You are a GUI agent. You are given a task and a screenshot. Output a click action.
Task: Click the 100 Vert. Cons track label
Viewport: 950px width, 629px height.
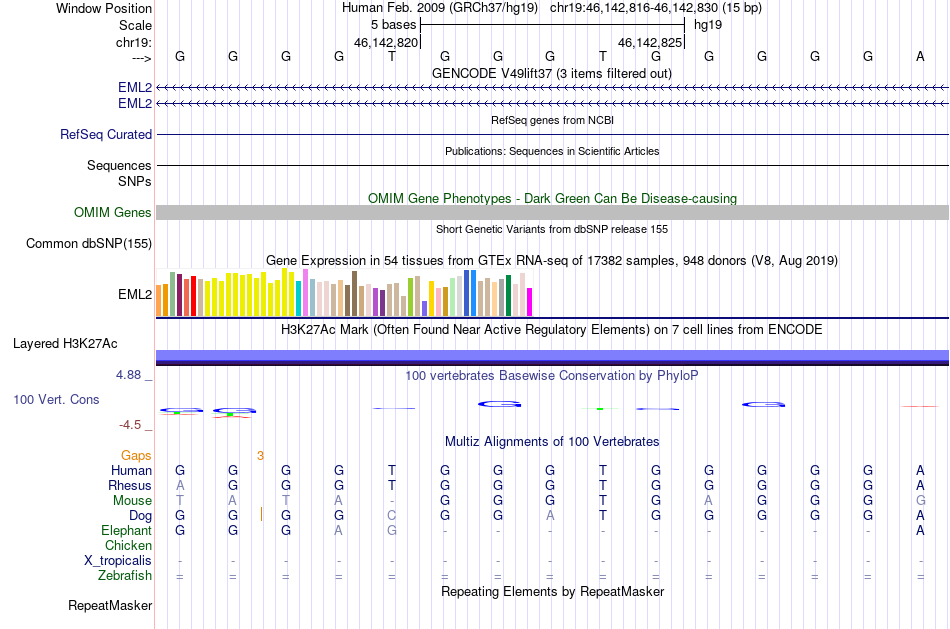pos(56,399)
